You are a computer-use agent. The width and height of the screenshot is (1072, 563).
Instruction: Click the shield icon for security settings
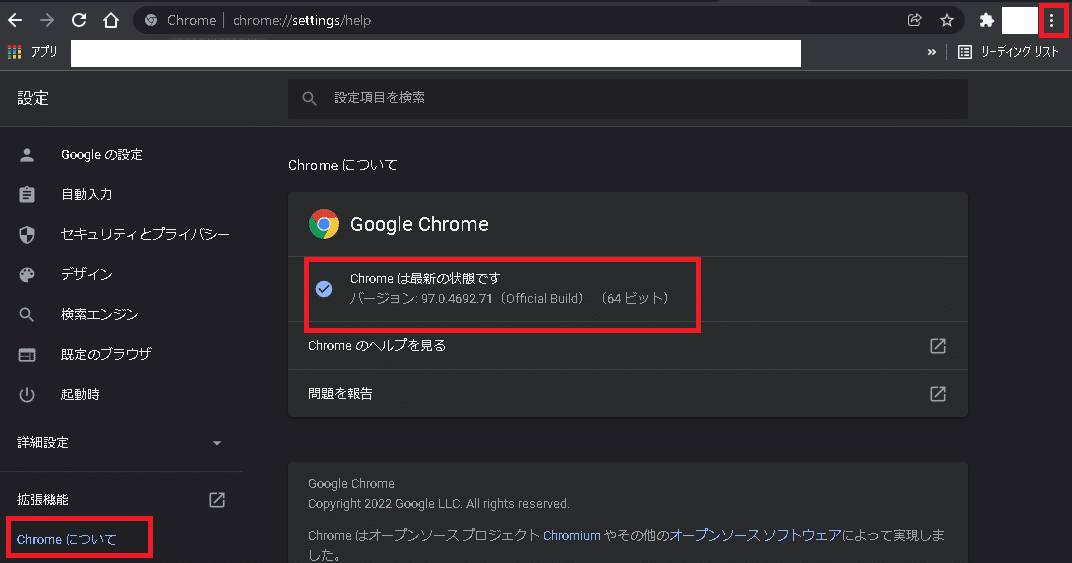point(27,235)
